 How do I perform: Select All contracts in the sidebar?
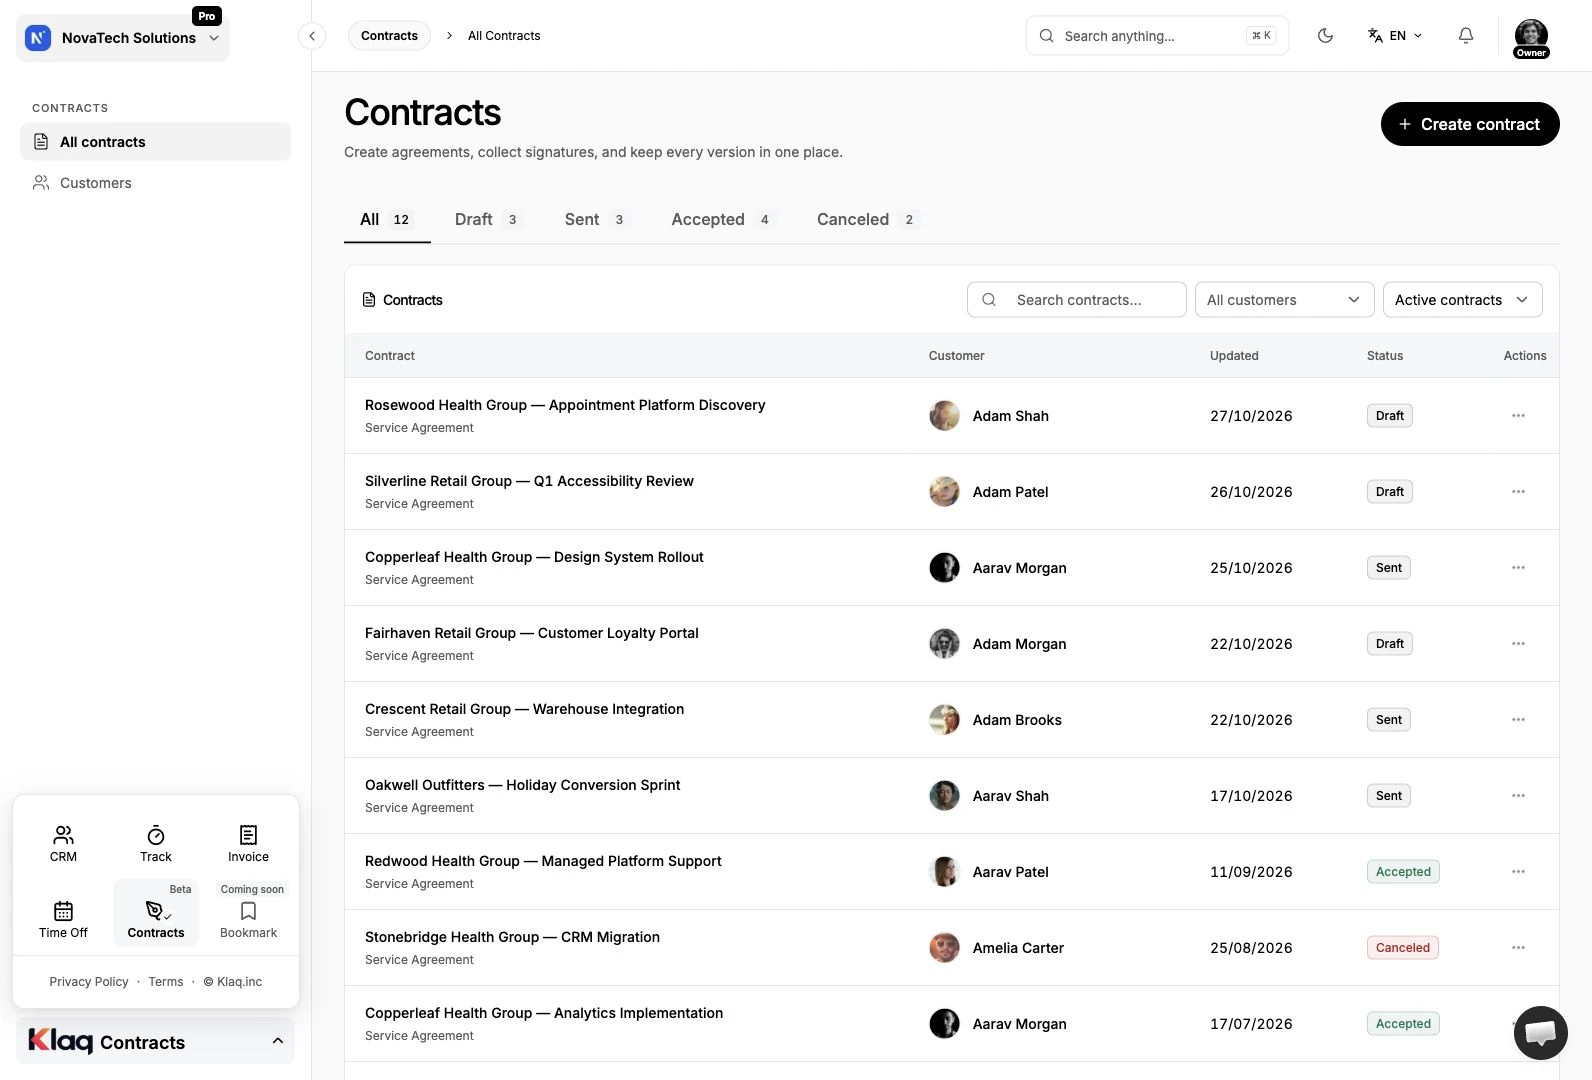(x=155, y=142)
